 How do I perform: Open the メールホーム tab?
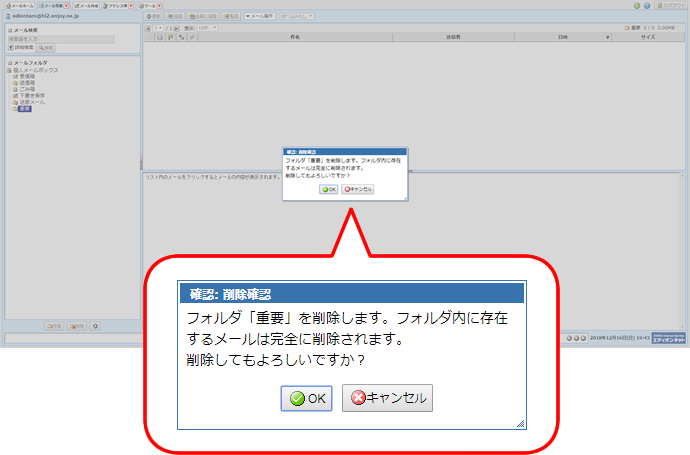pos(19,6)
